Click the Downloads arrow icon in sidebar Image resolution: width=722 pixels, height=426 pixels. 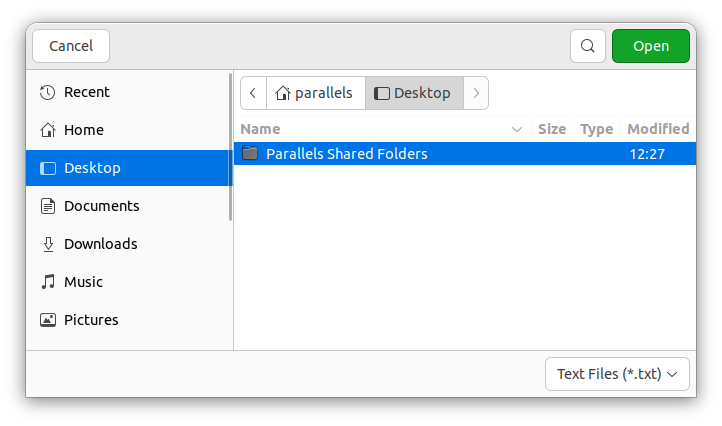[47, 244]
